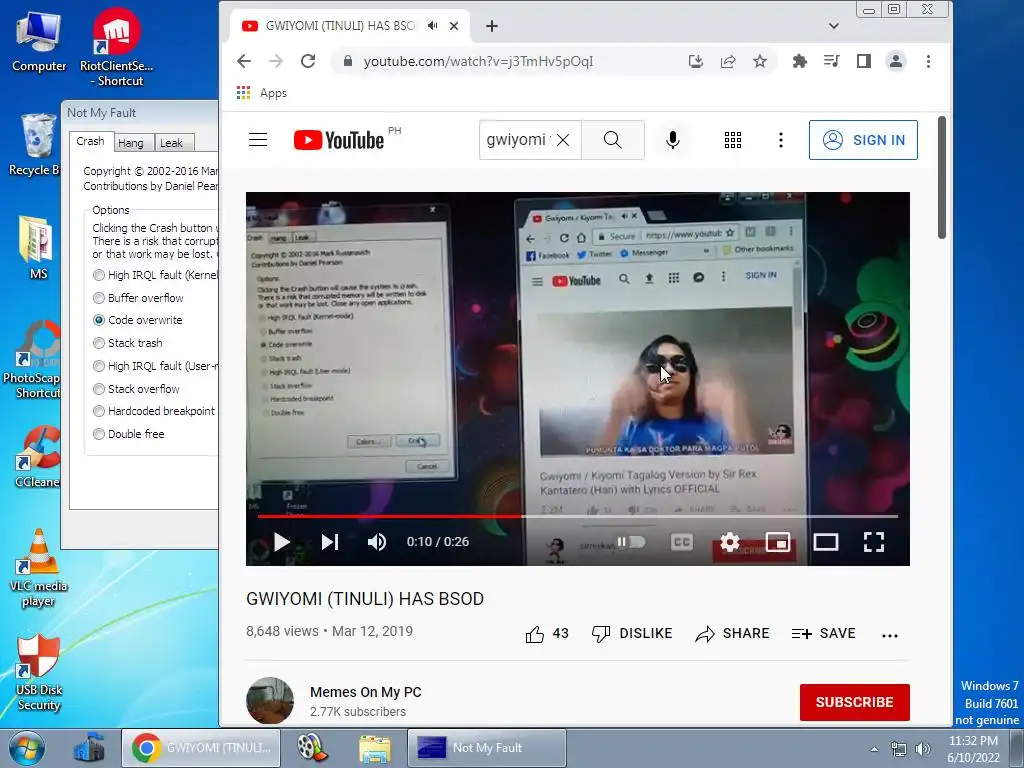
Task: Toggle Chrome side panel icon
Action: 863,61
